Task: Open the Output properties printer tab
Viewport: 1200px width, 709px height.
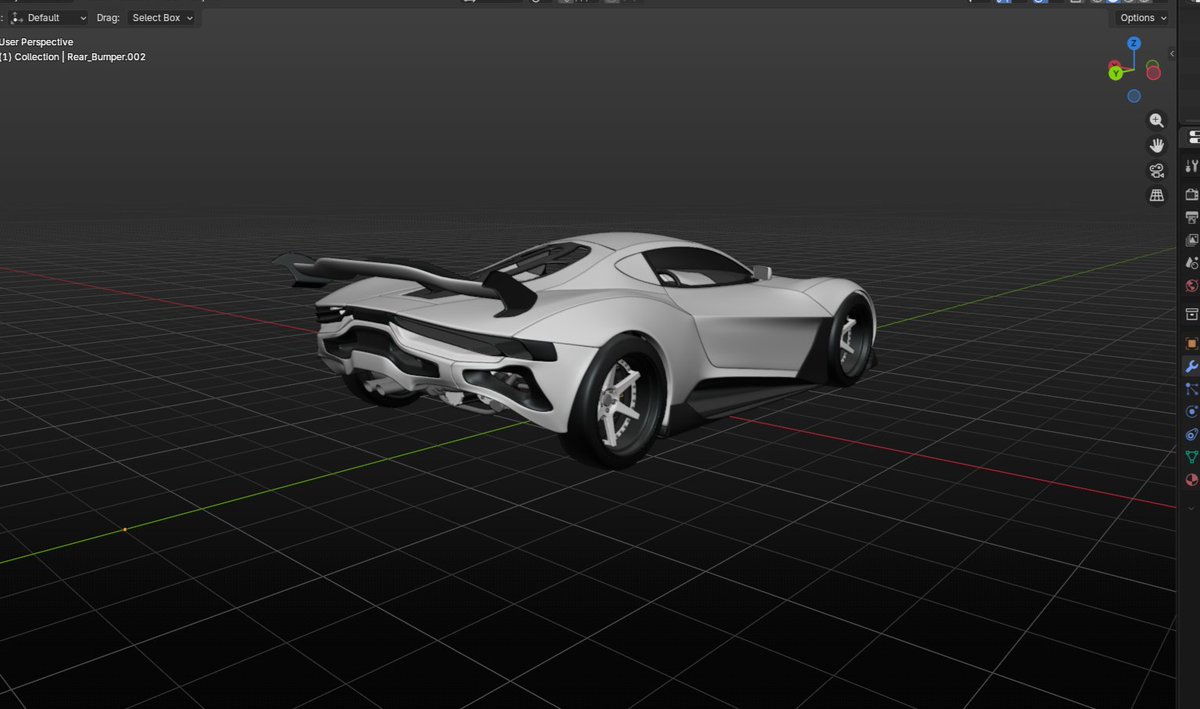Action: click(1191, 217)
